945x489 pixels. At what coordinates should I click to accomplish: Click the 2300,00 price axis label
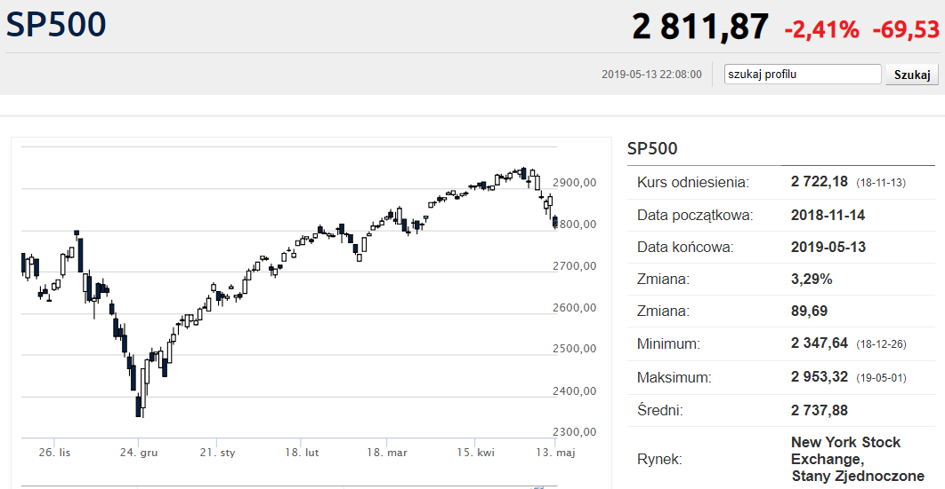point(574,432)
